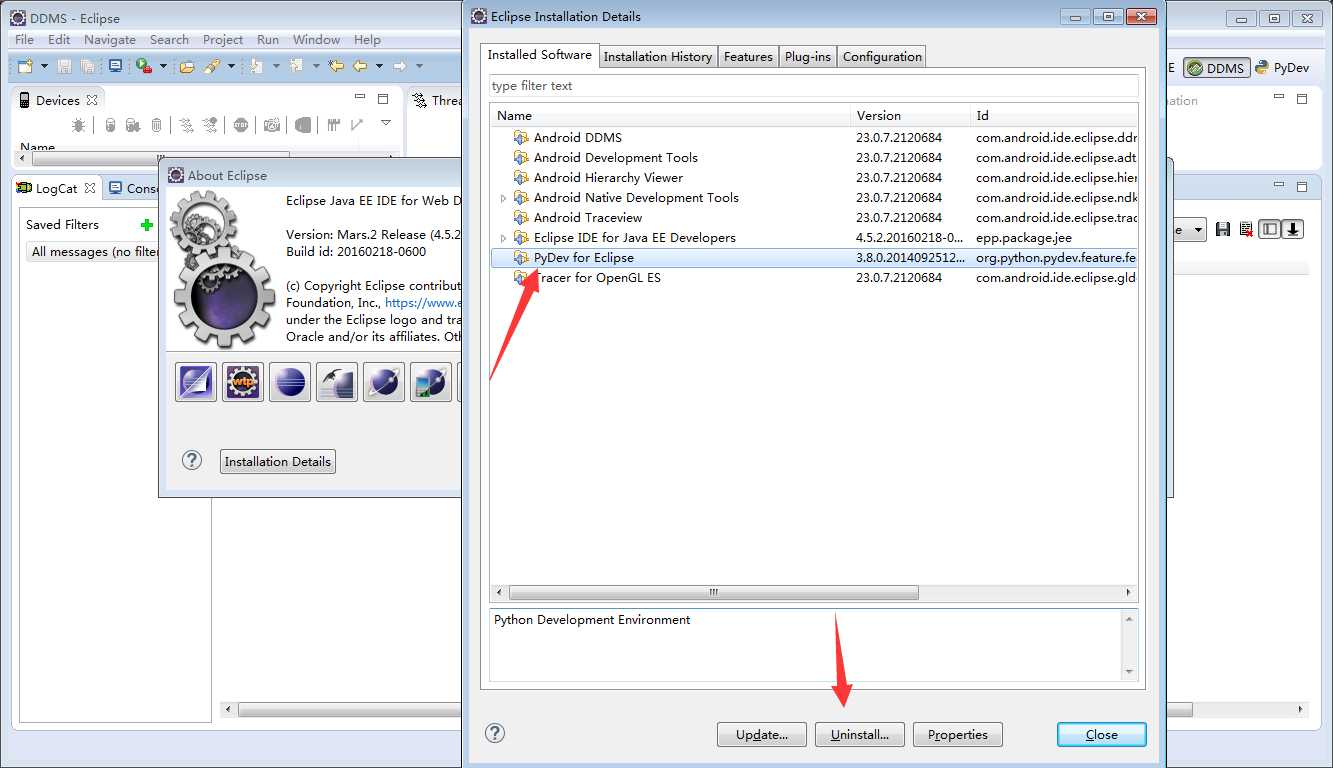Click the help icon in Installation Details dialog
The width and height of the screenshot is (1333, 768).
tap(495, 733)
